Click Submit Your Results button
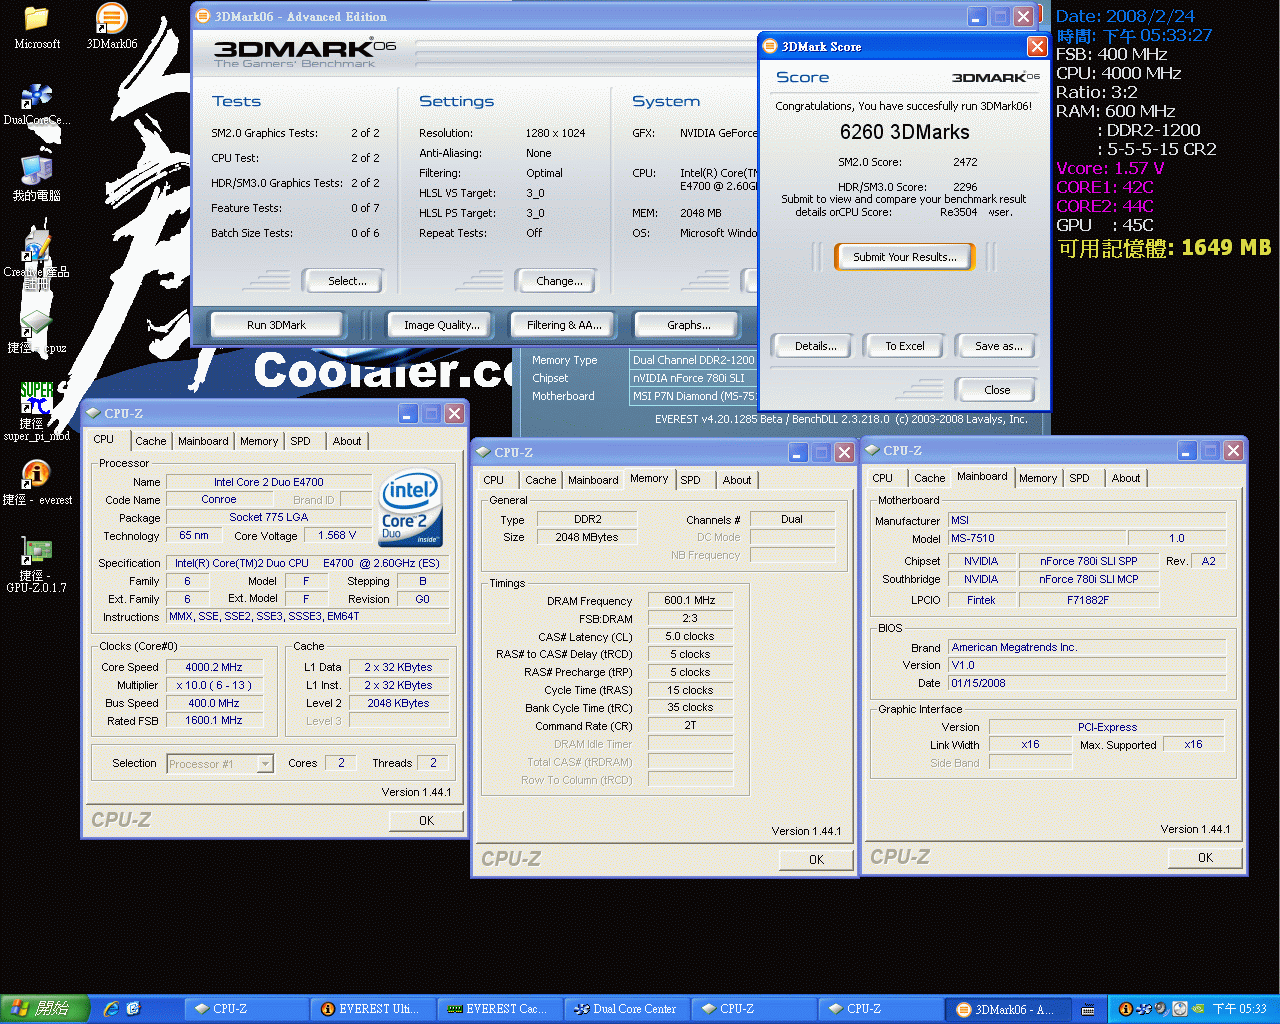This screenshot has height=1024, width=1280. point(905,257)
